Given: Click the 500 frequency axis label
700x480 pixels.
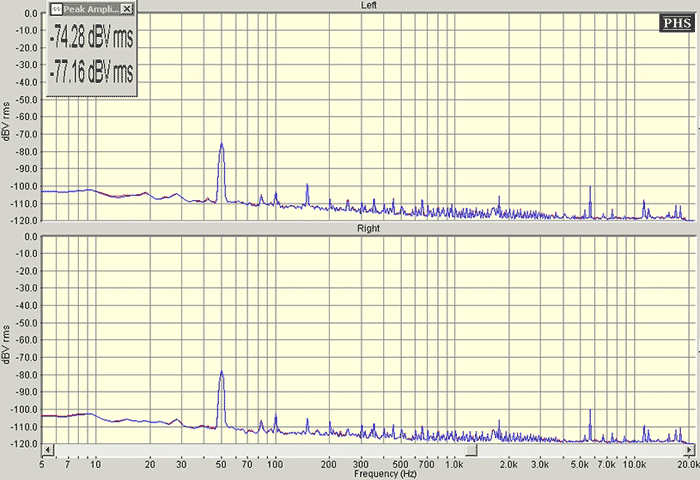Looking at the screenshot, I should pyautogui.click(x=400, y=464).
